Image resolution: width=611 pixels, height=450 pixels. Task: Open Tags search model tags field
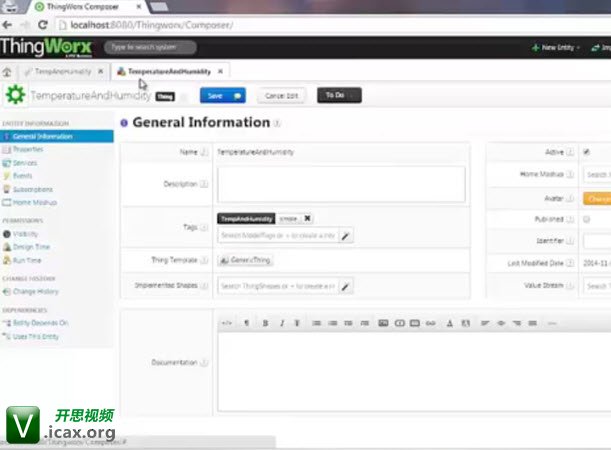[278, 236]
